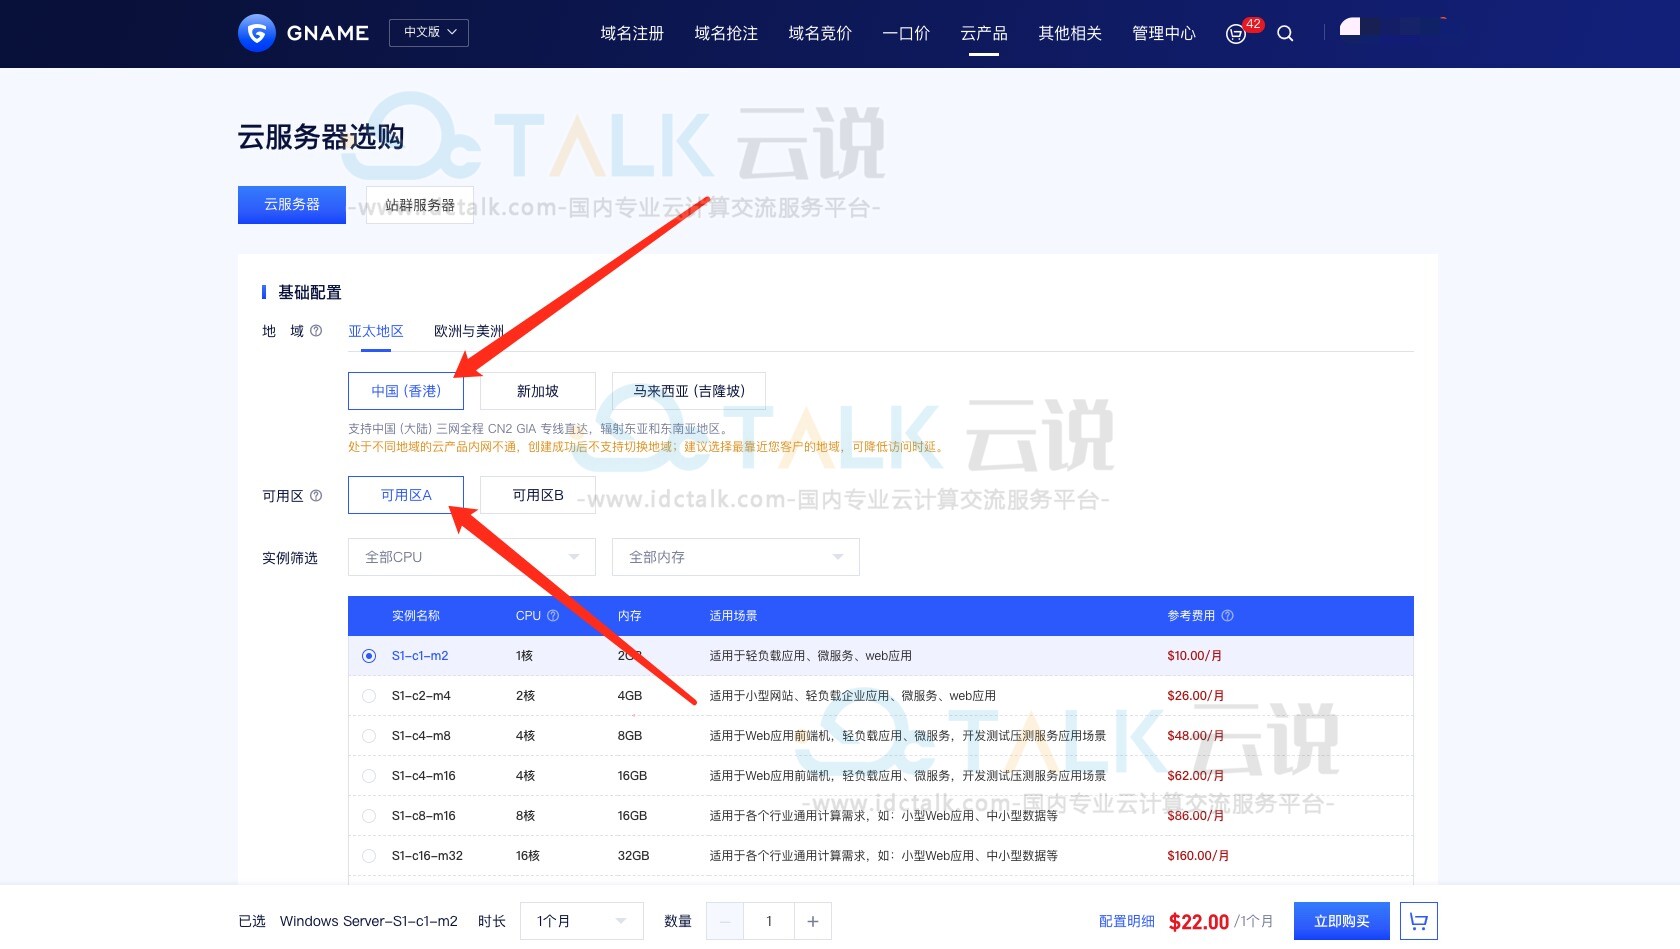Open the notifications icon with 42 badge

(1236, 34)
